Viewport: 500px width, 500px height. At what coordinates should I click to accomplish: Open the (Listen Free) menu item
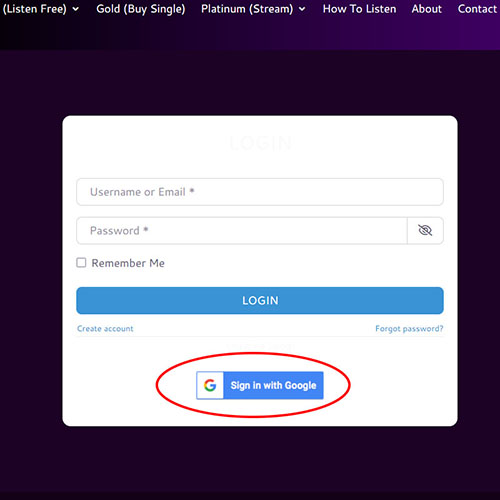pyautogui.click(x=34, y=9)
